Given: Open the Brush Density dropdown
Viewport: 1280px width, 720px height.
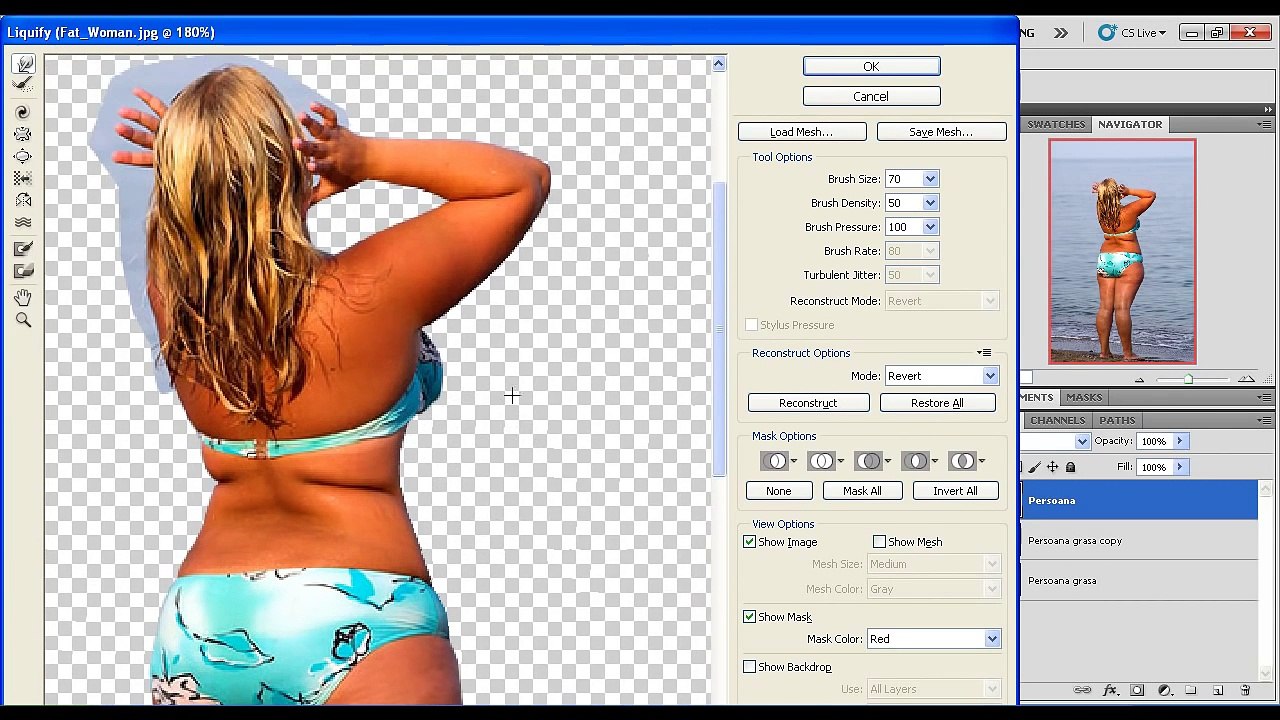Looking at the screenshot, I should [931, 203].
